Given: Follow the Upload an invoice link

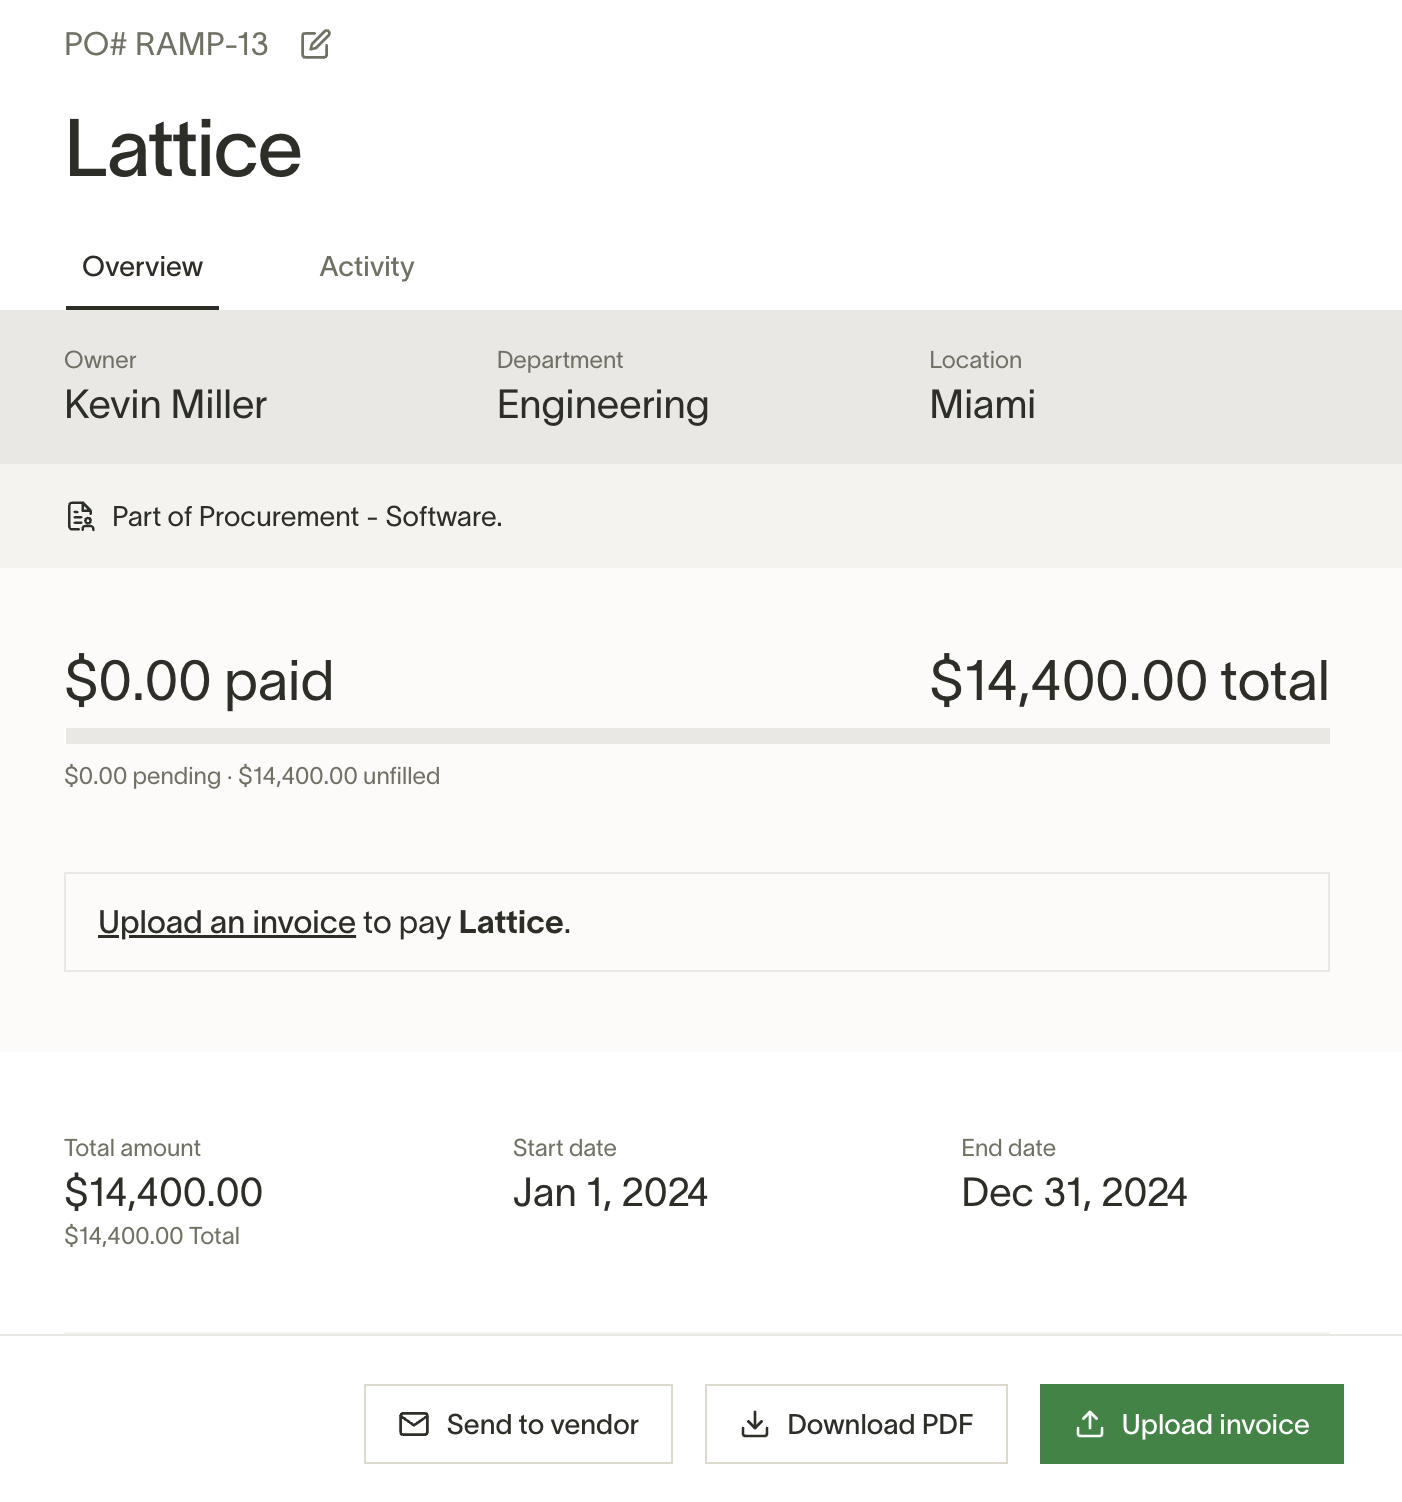Looking at the screenshot, I should tap(227, 922).
